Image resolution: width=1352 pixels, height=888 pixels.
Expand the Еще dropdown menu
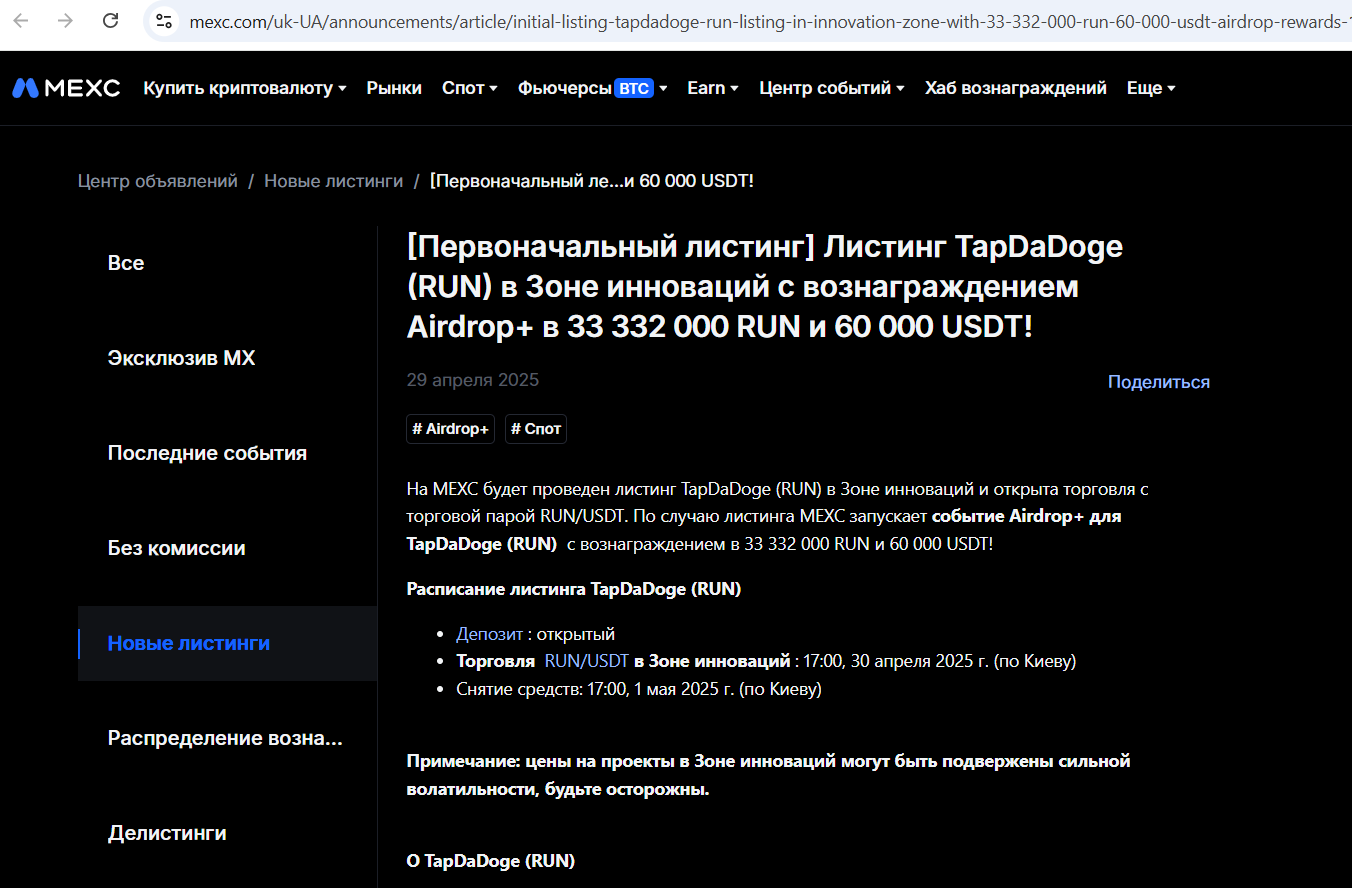click(x=1151, y=88)
